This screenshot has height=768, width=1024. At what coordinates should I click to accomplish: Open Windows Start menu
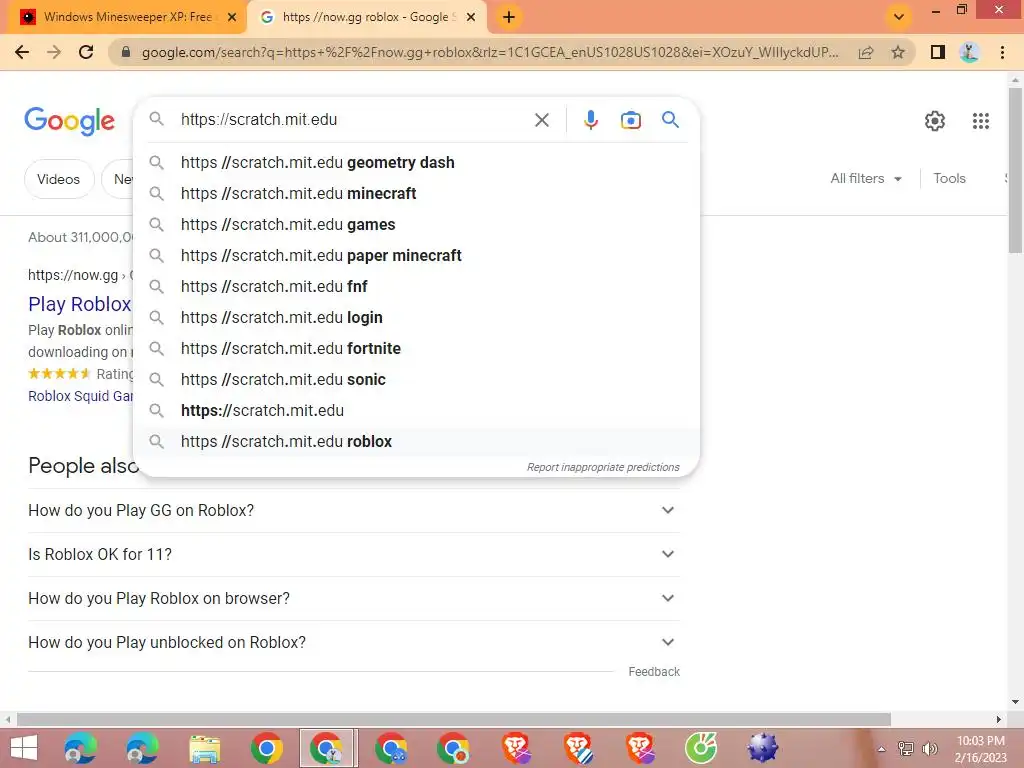click(24, 748)
